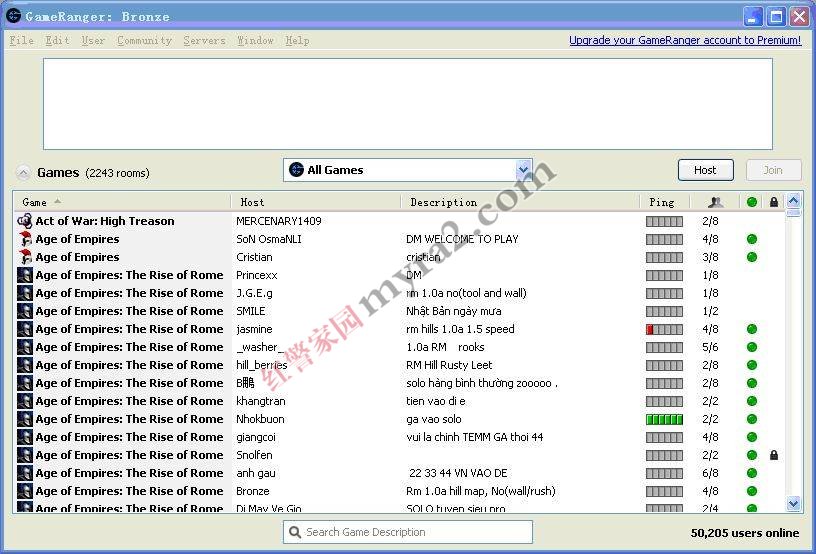Select description 'rm 1.0a no(tool and wall)'
Screen dimensions: 816x554
tap(466, 293)
